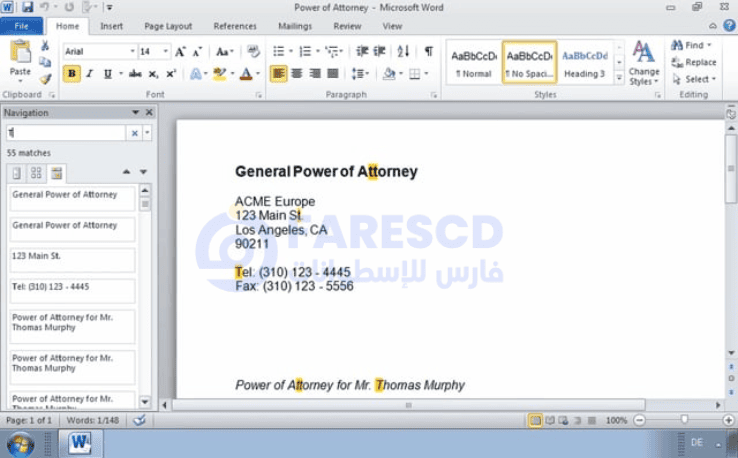Image resolution: width=738 pixels, height=458 pixels.
Task: Decrease the paragraph indent
Action: coord(362,51)
